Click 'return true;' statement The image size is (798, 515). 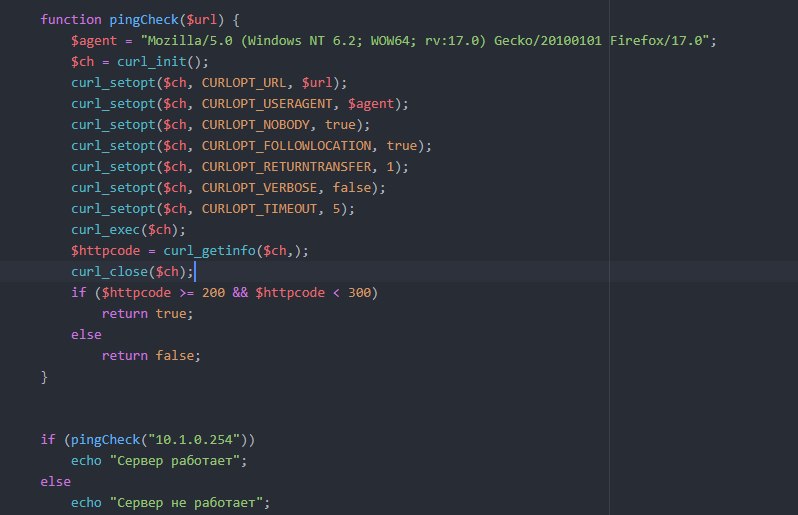tap(148, 314)
